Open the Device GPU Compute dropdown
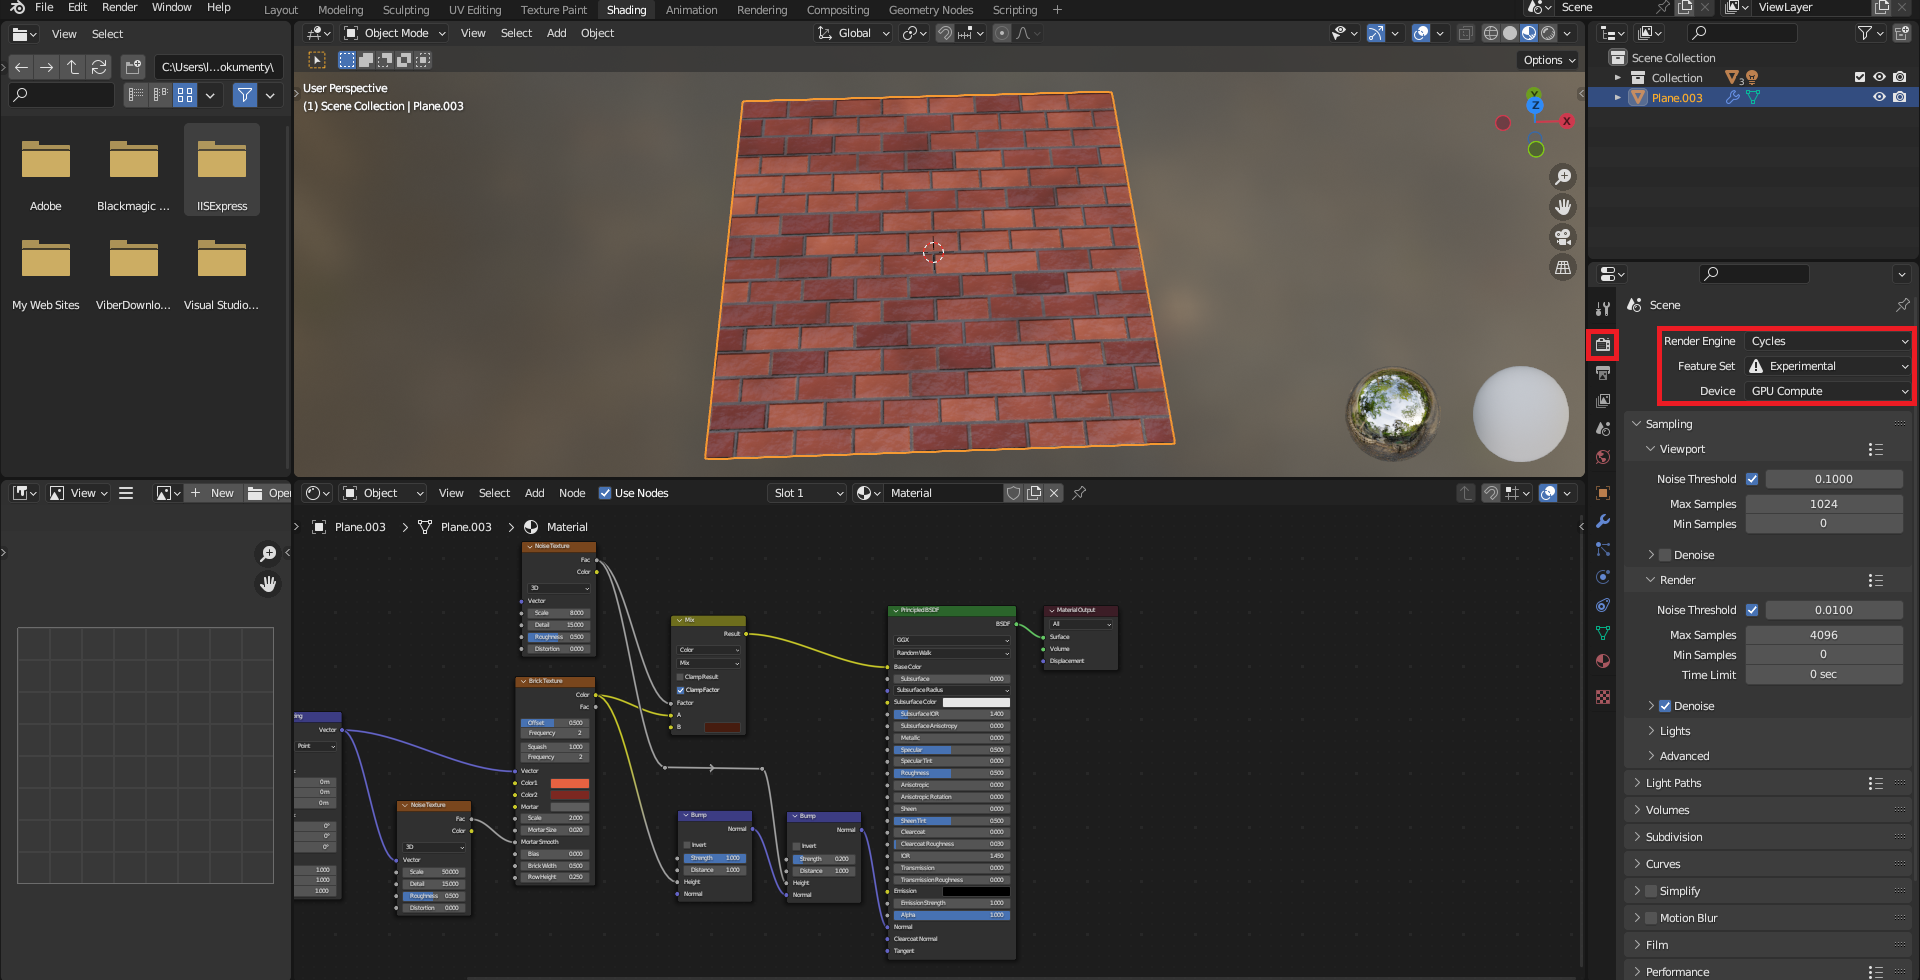Screen dimensions: 1920x980 point(1829,391)
